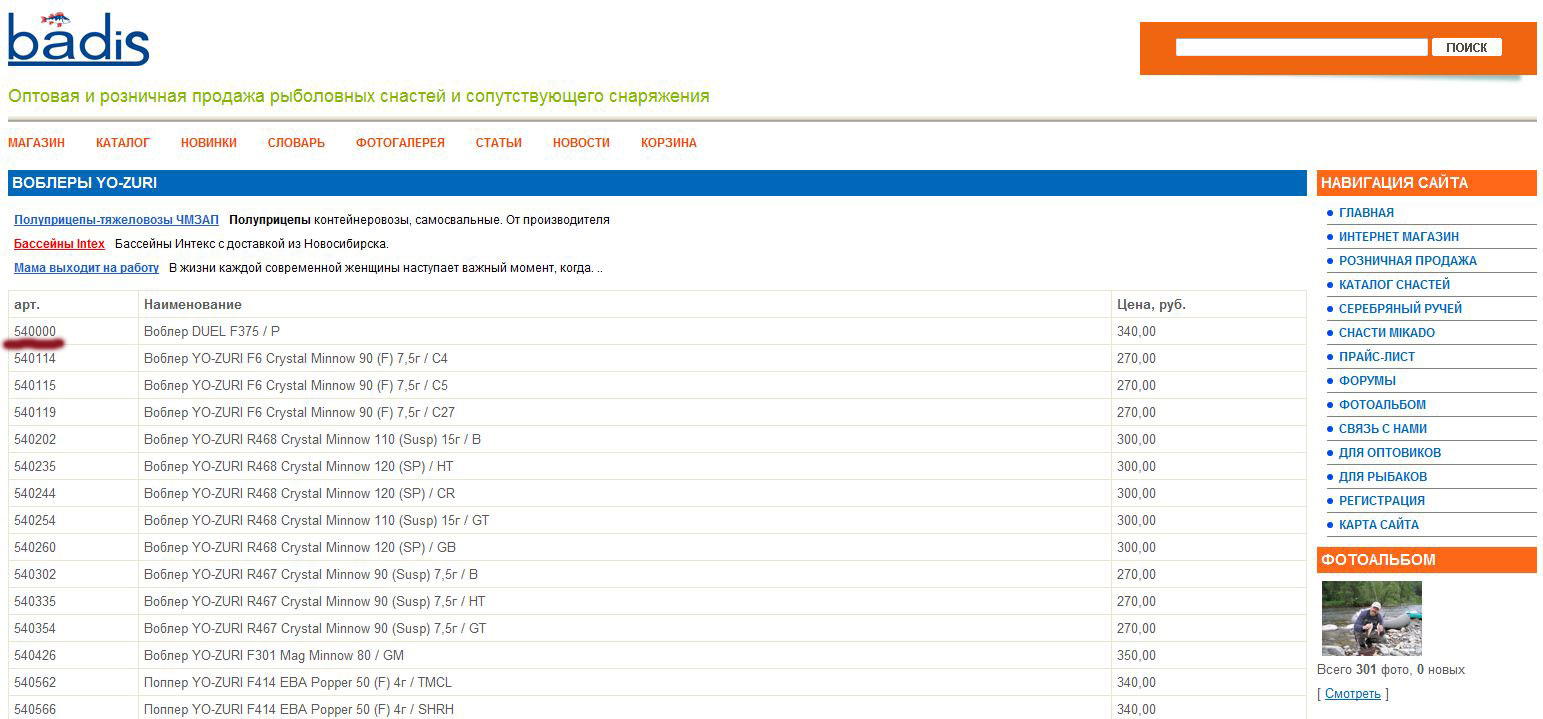Screen dimensions: 1543x719
Task: Click the badis logo
Action: coord(78,40)
